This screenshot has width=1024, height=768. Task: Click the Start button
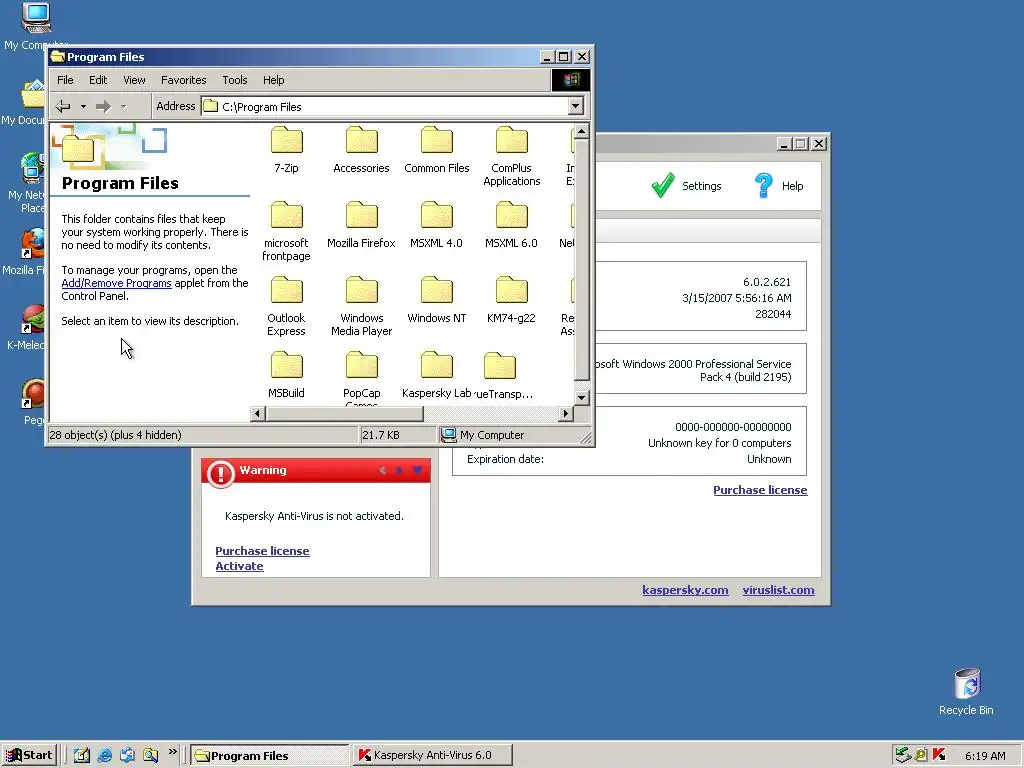tap(29, 755)
